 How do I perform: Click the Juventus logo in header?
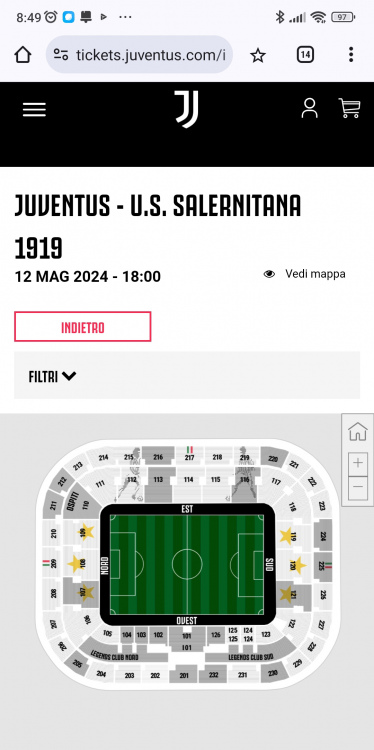coord(187,109)
